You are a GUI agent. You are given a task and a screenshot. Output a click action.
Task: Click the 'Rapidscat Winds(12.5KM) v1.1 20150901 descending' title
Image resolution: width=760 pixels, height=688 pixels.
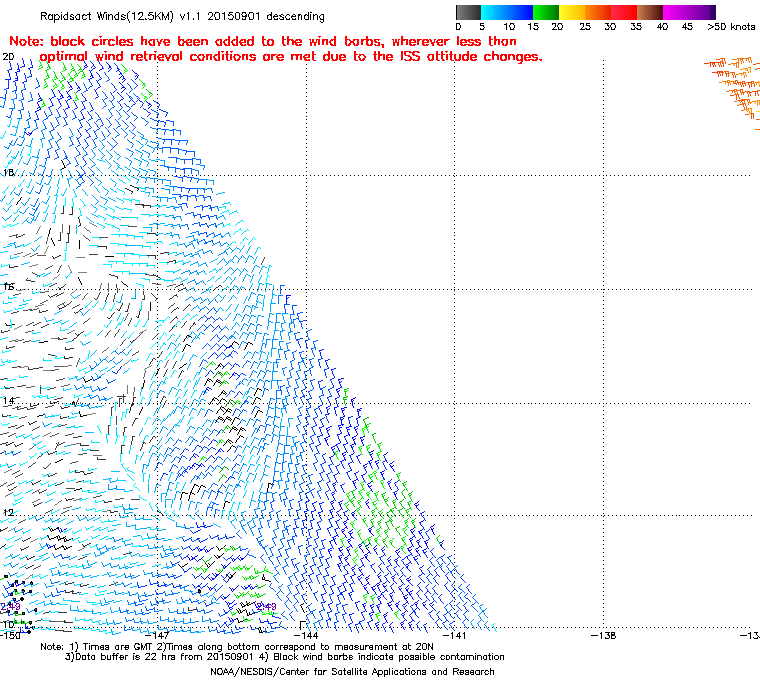point(182,16)
